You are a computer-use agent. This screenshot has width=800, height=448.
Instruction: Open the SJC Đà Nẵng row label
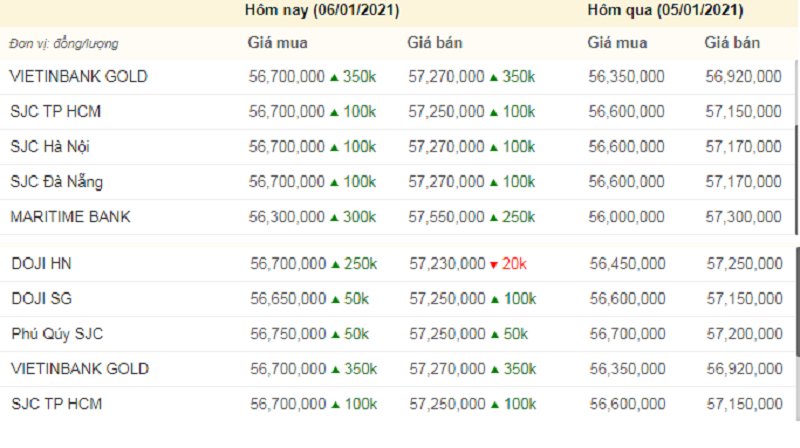click(x=57, y=182)
